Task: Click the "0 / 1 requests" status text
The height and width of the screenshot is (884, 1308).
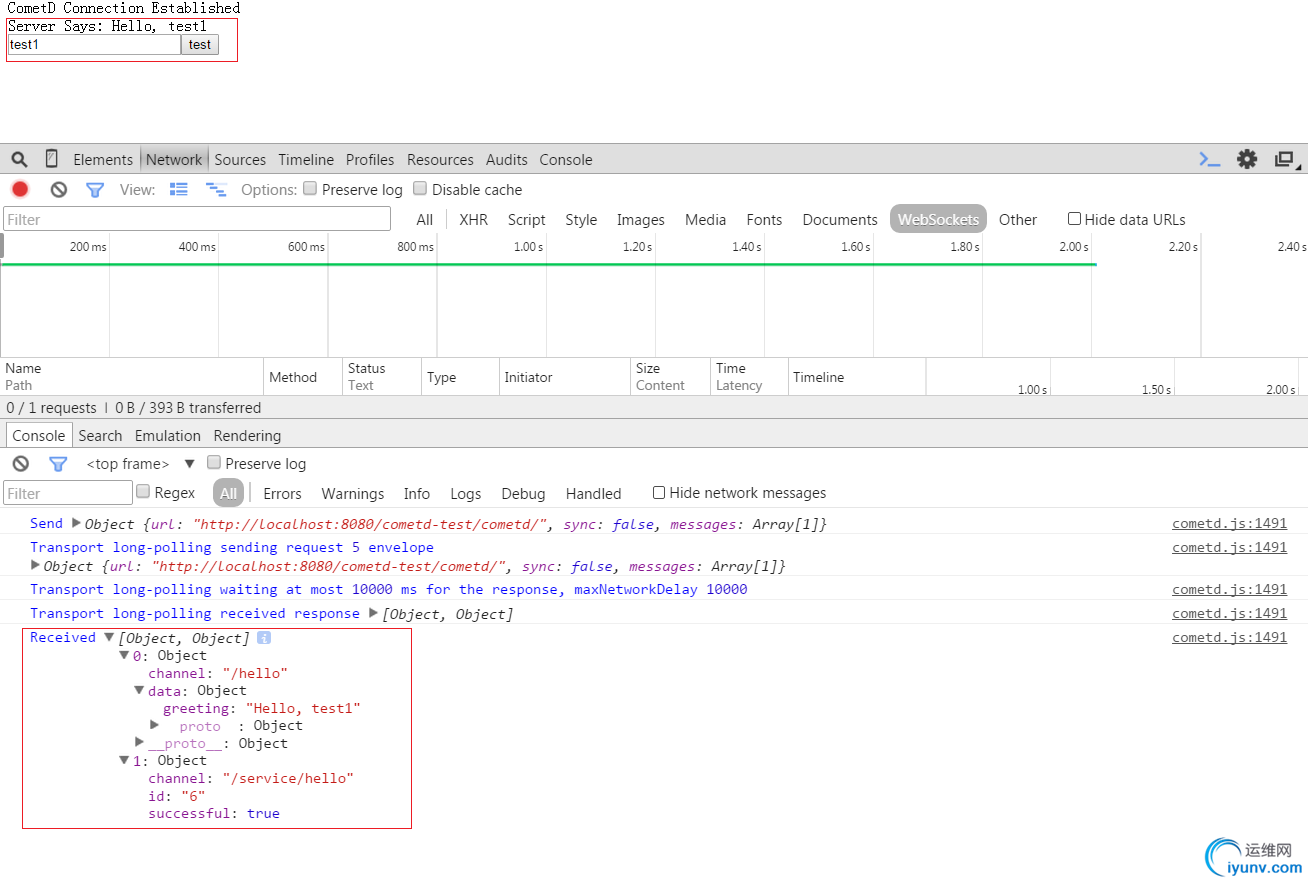Action: [51, 407]
